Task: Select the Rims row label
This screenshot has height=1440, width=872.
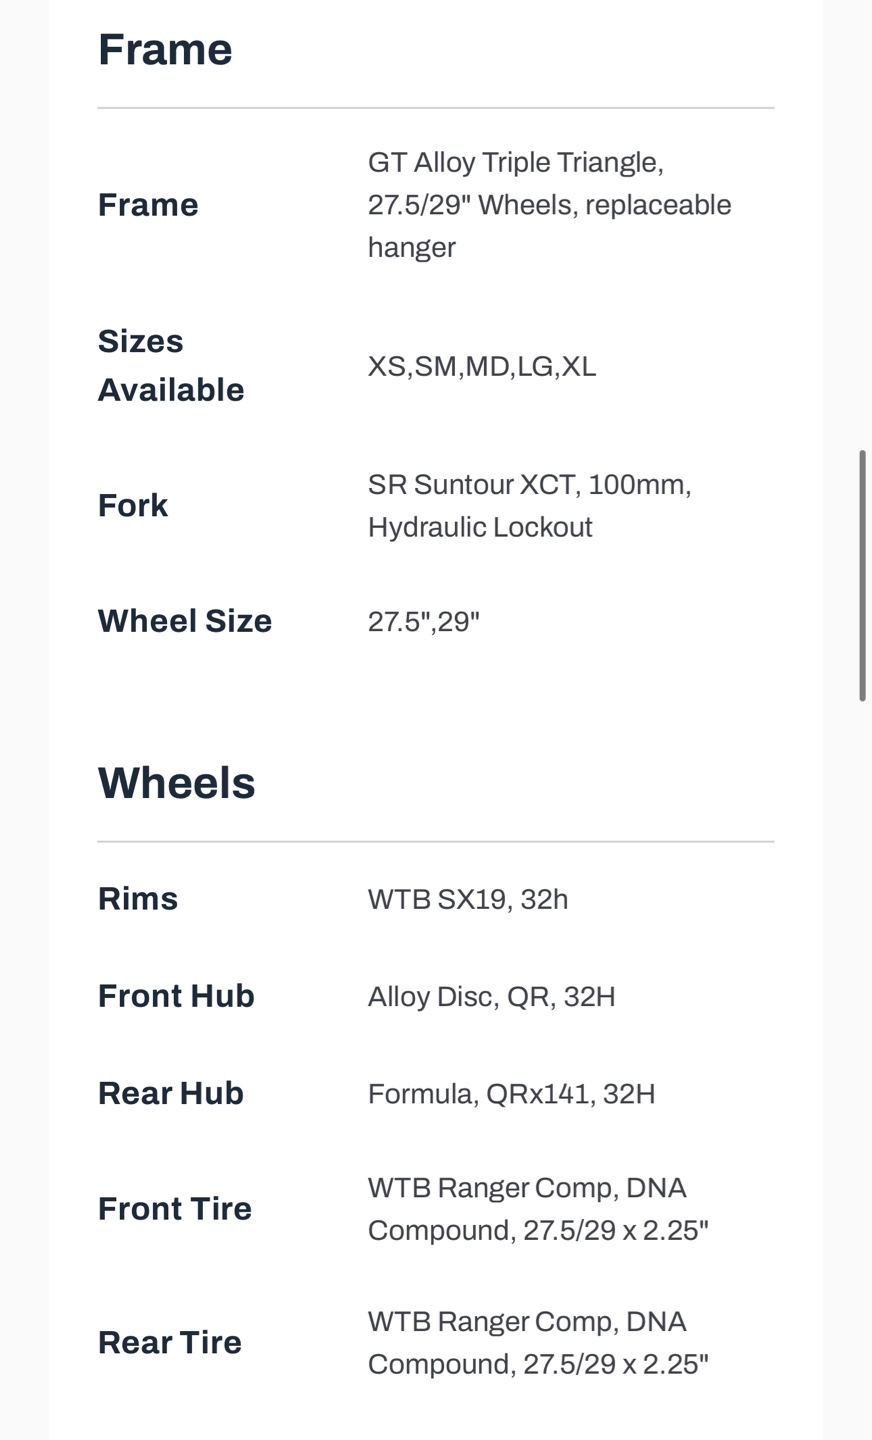Action: (x=138, y=899)
